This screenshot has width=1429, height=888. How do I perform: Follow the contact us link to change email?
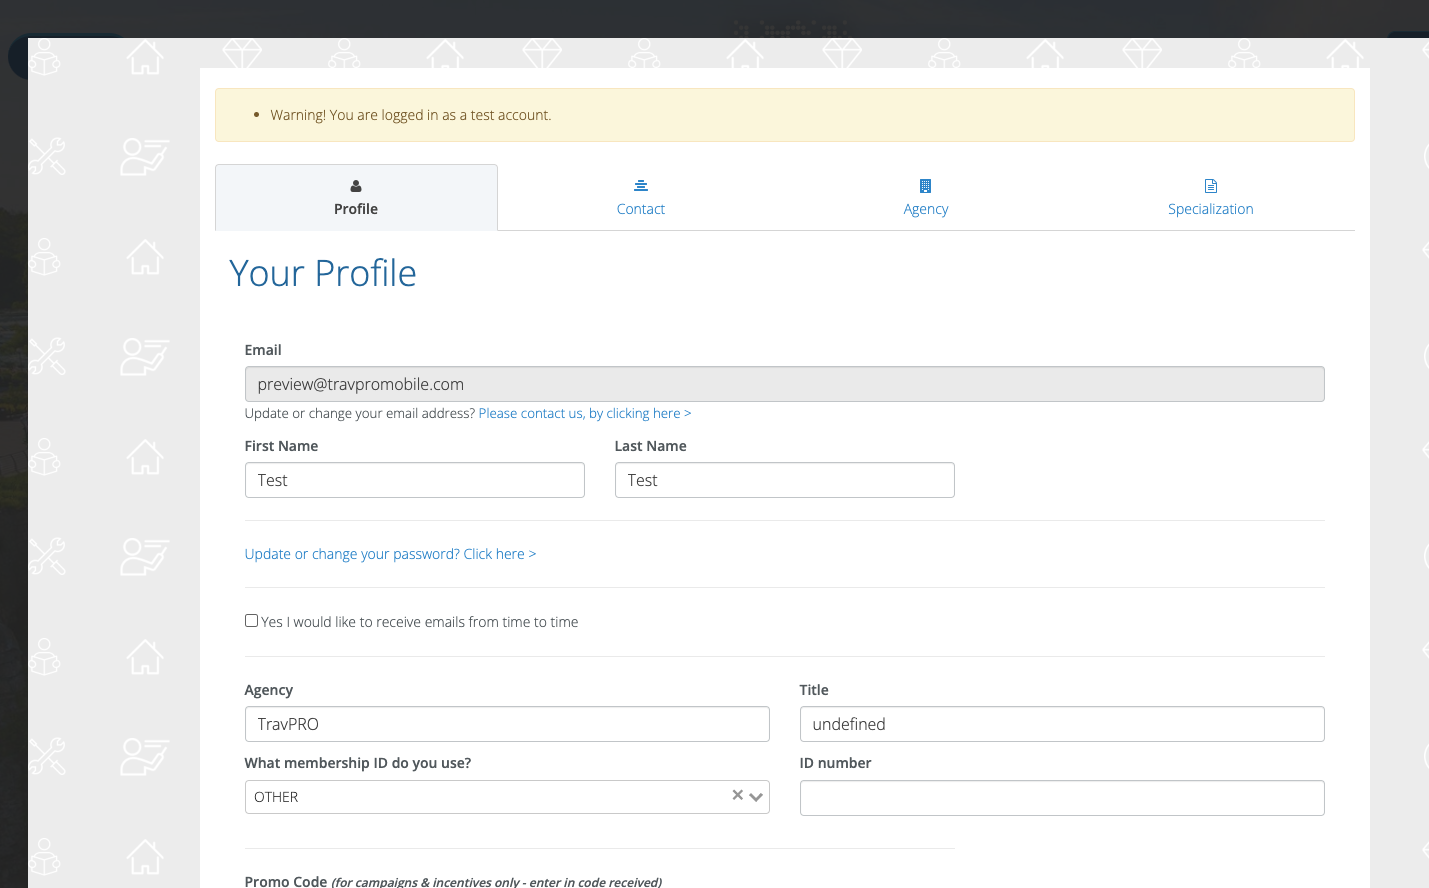[x=584, y=413]
